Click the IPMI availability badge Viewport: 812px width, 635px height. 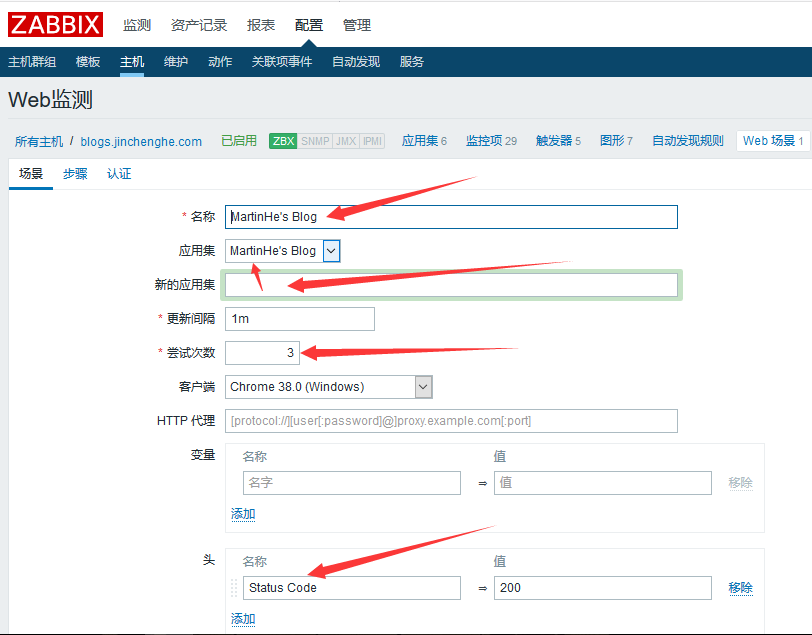coord(372,141)
